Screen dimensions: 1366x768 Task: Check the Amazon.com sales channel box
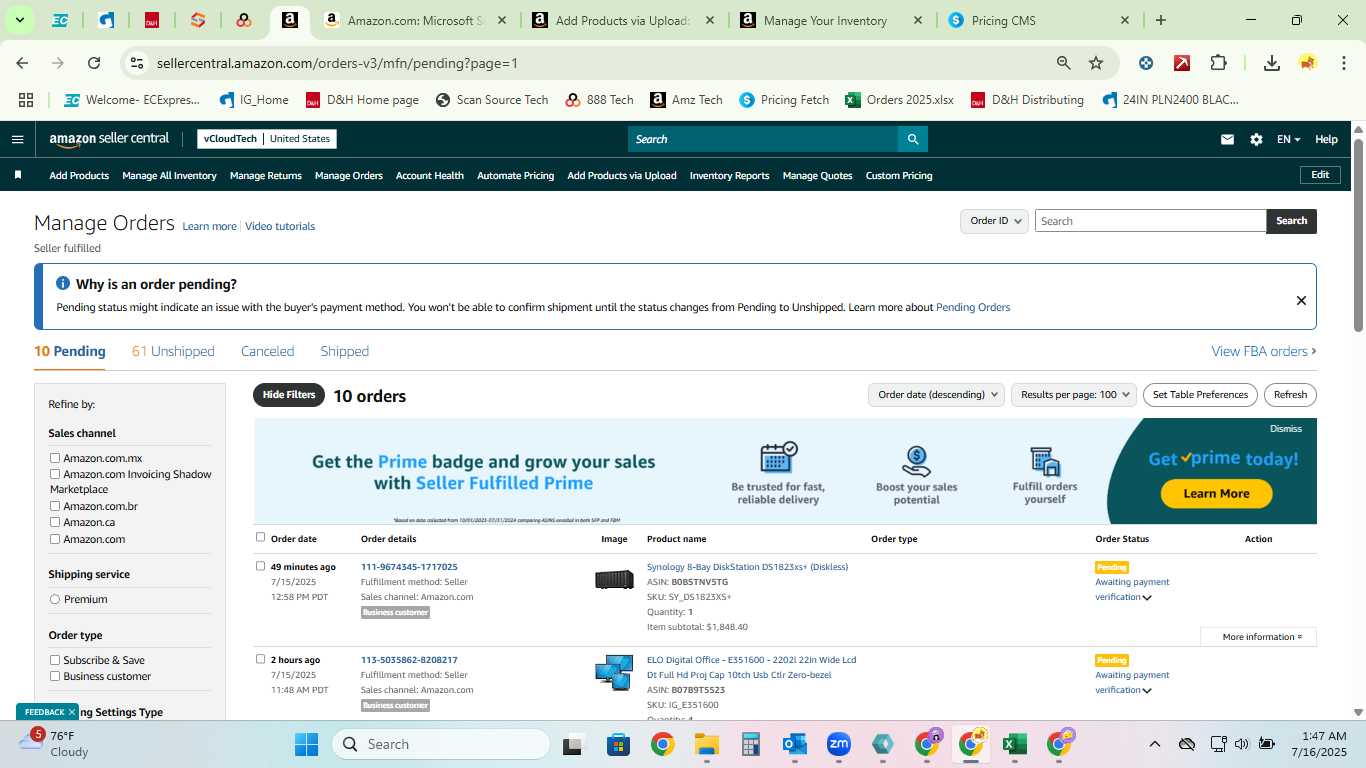pos(55,539)
